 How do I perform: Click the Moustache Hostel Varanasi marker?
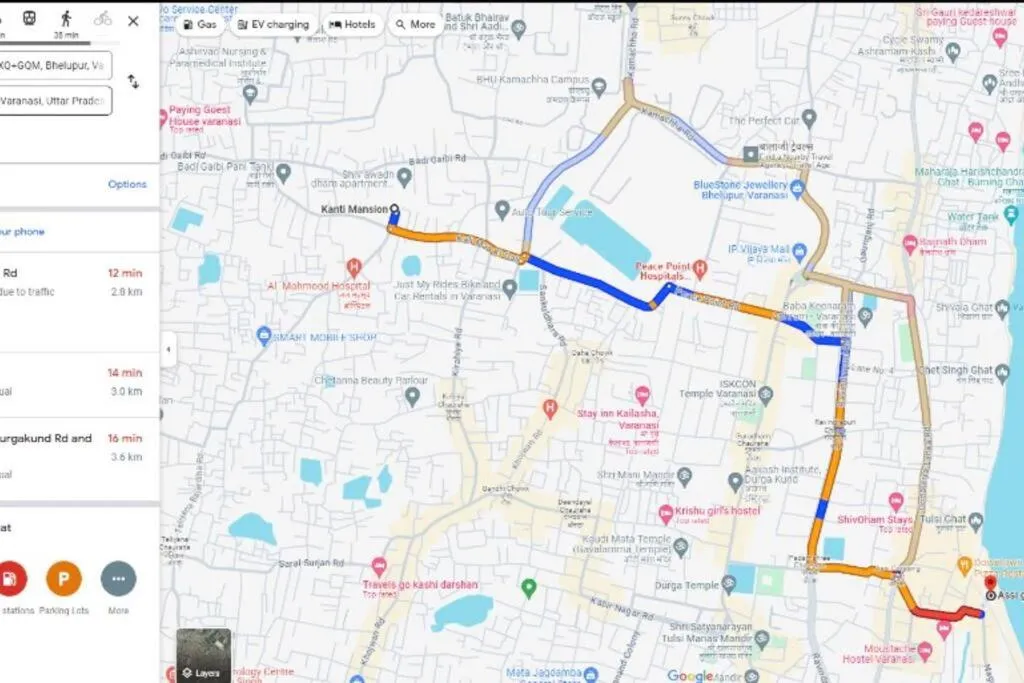(925, 650)
